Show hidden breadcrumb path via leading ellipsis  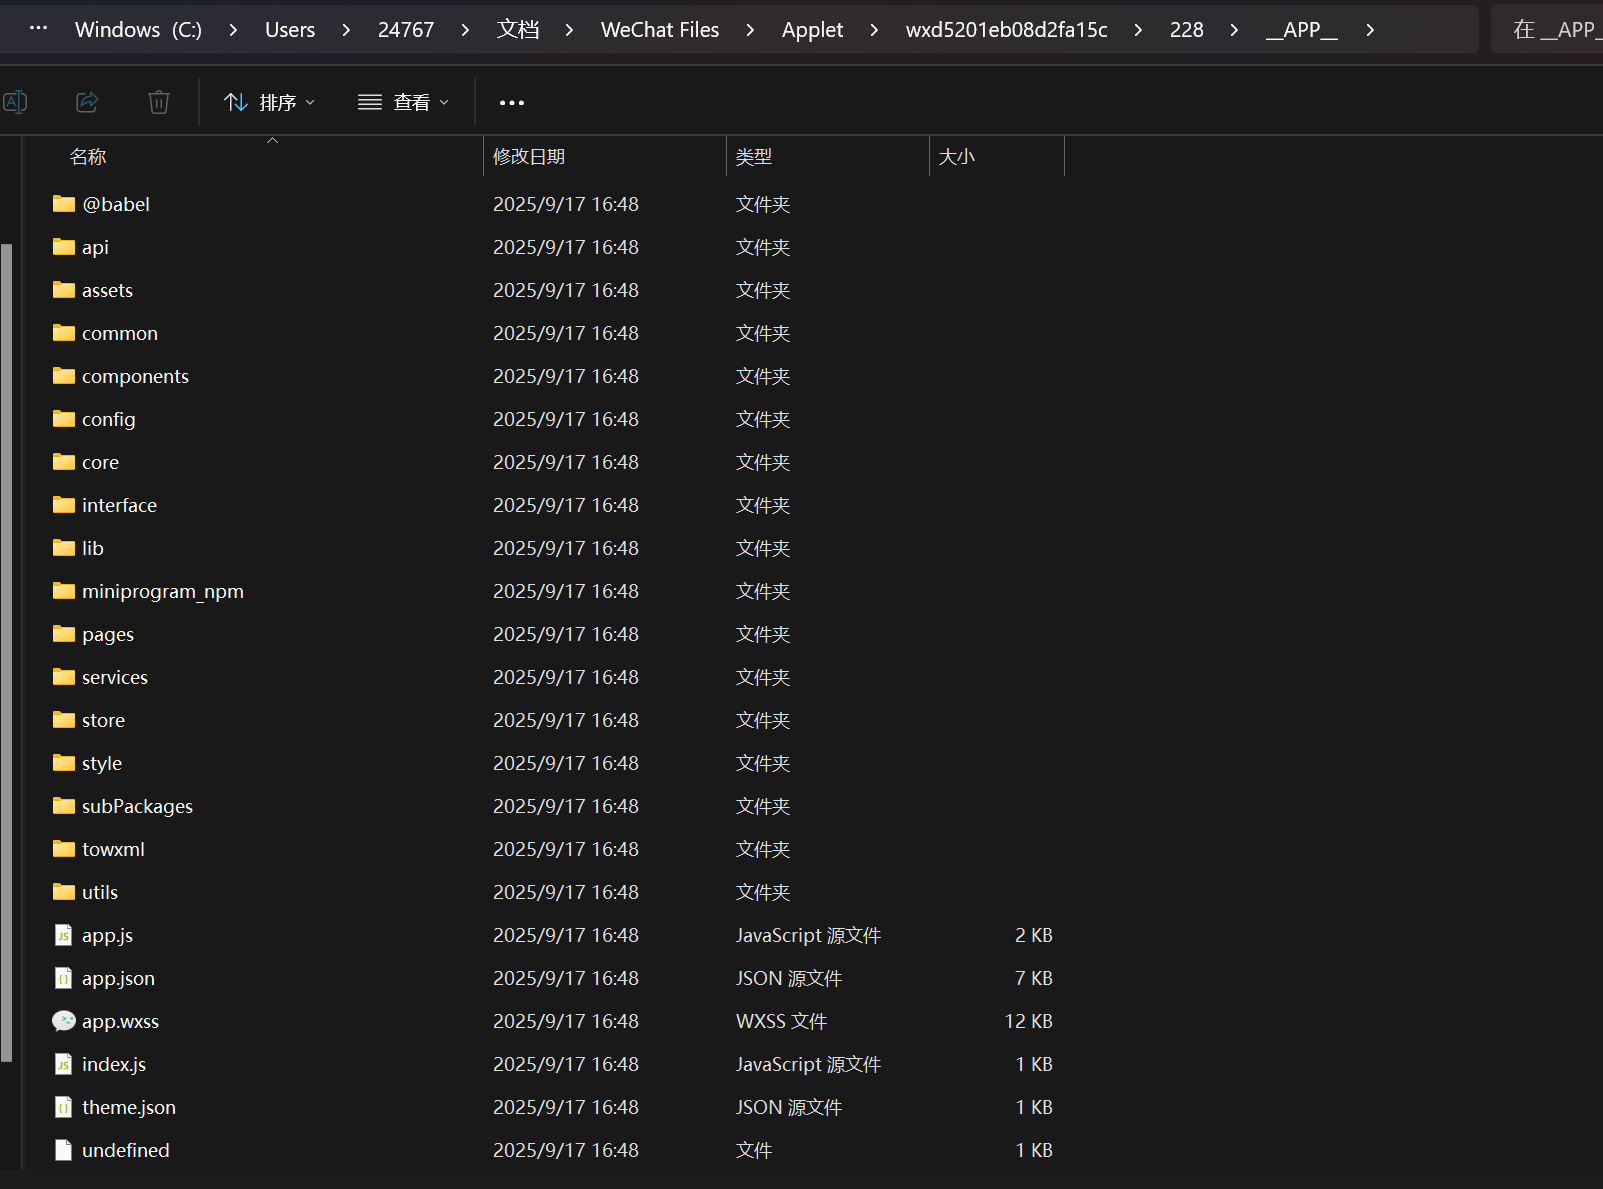click(38, 29)
